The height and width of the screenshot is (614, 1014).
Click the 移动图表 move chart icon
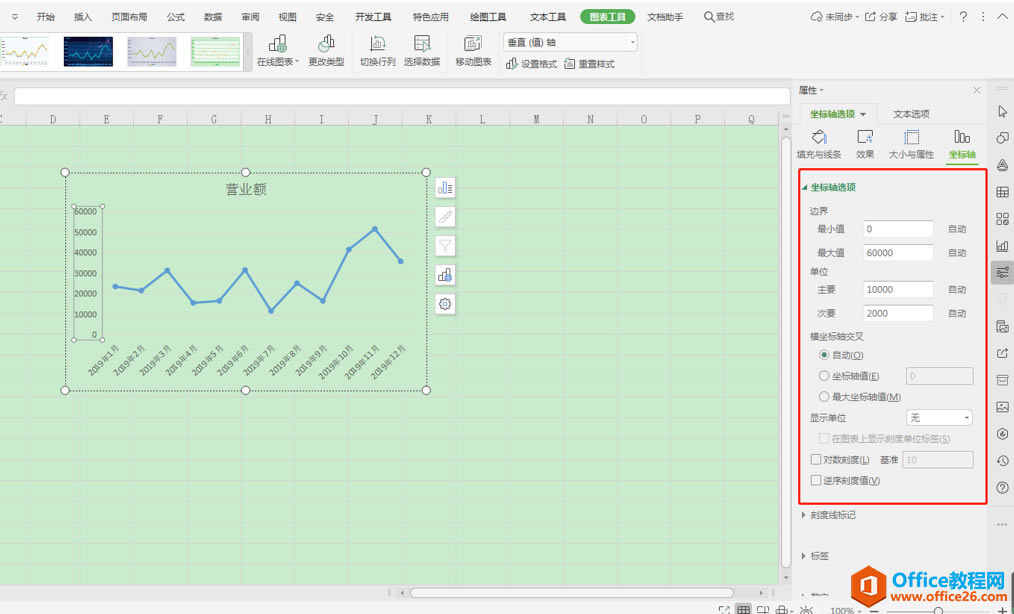click(473, 44)
